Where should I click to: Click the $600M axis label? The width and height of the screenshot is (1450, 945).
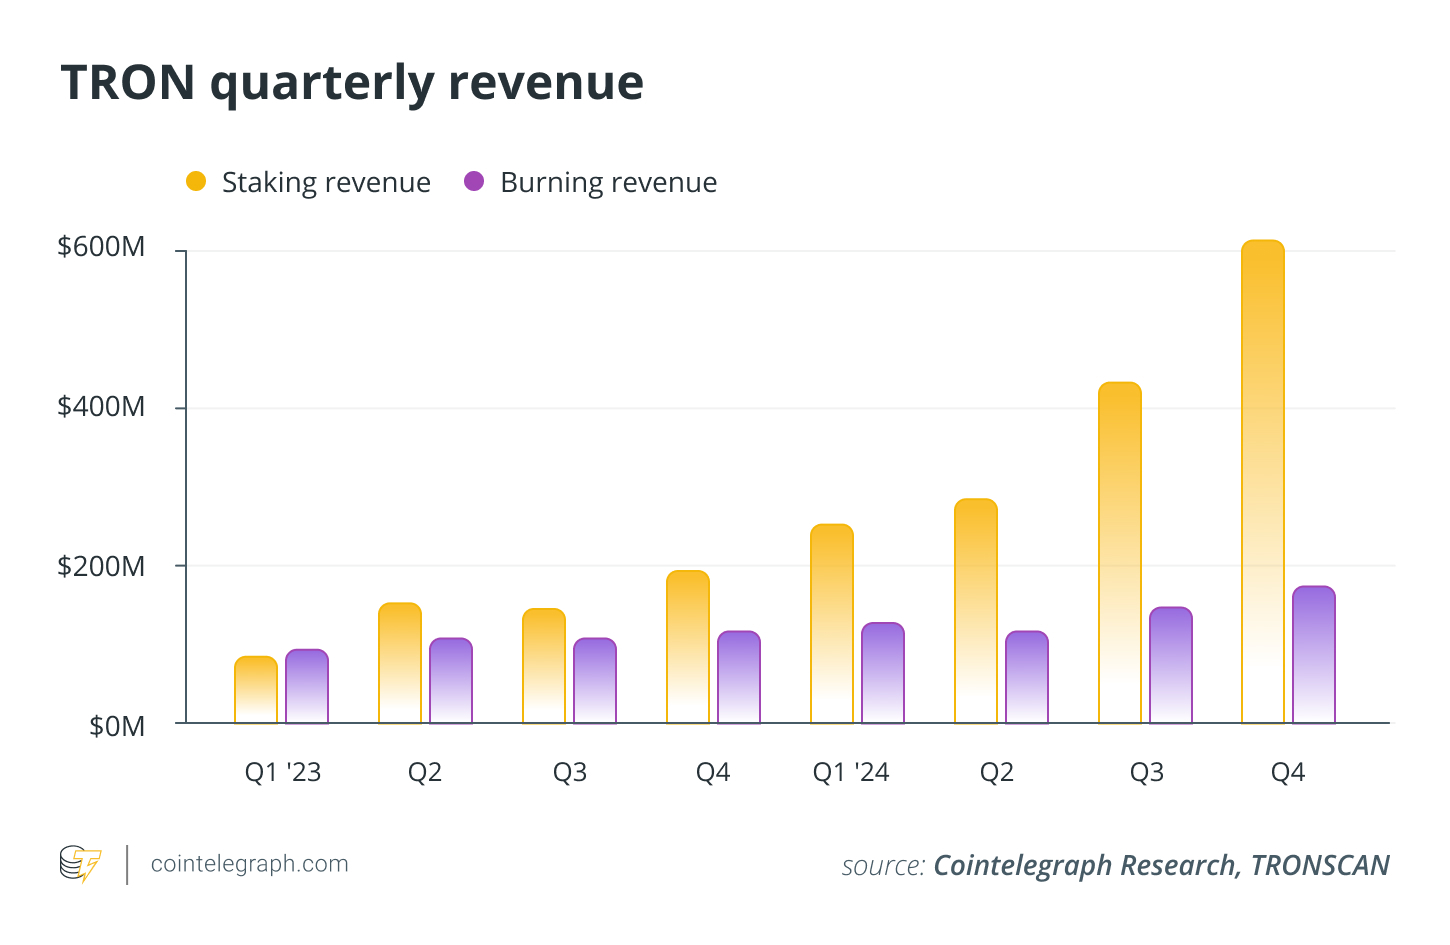click(101, 247)
